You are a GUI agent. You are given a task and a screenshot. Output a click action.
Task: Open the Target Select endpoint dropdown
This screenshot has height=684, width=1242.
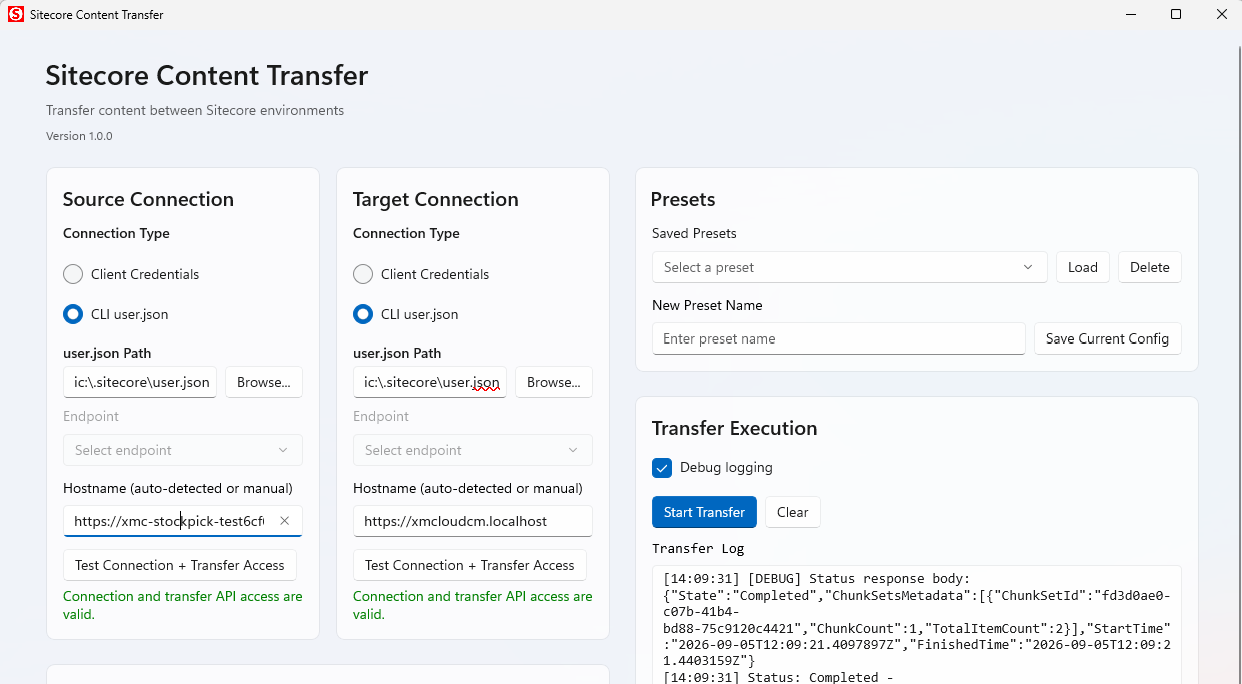[x=473, y=450]
